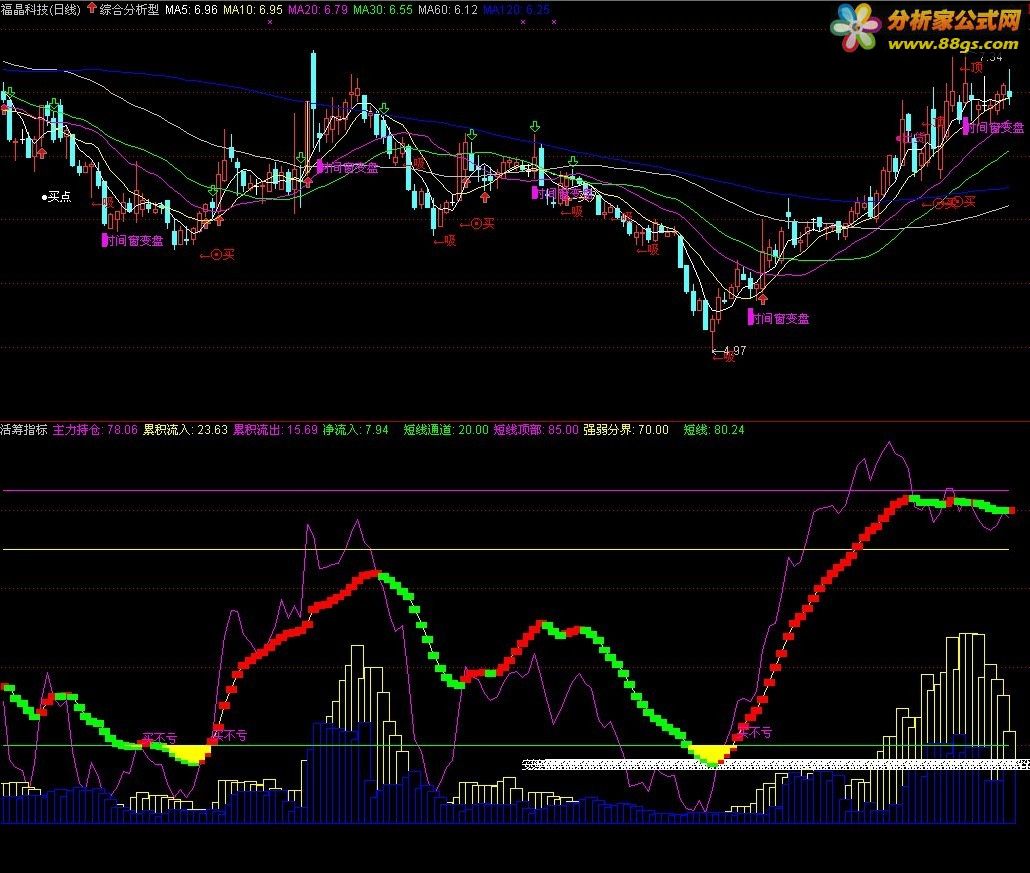Click the red 顶 marker near the price high
Image resolution: width=1030 pixels, height=873 pixels.
972,67
